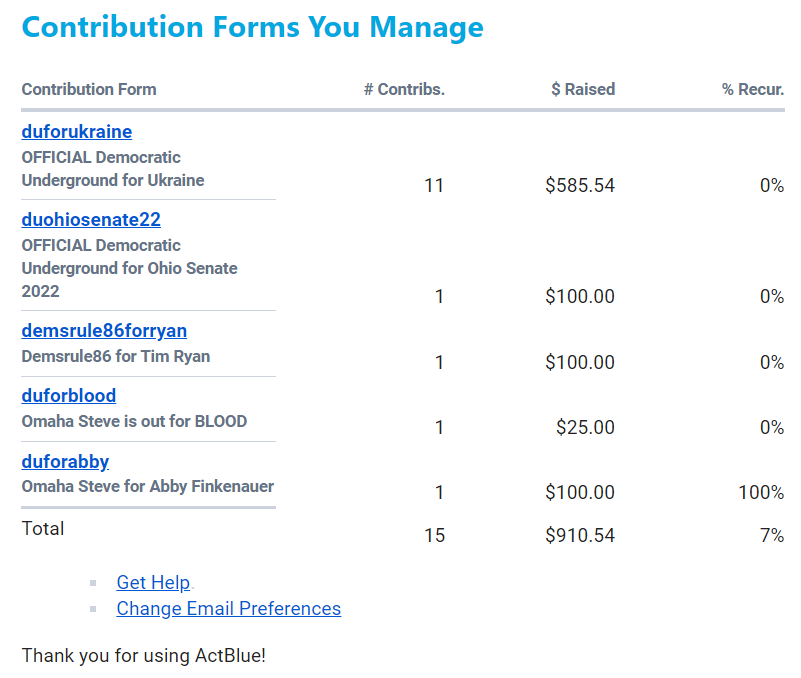801x678 pixels.
Task: Click the % Recur. column header
Action: pos(752,89)
